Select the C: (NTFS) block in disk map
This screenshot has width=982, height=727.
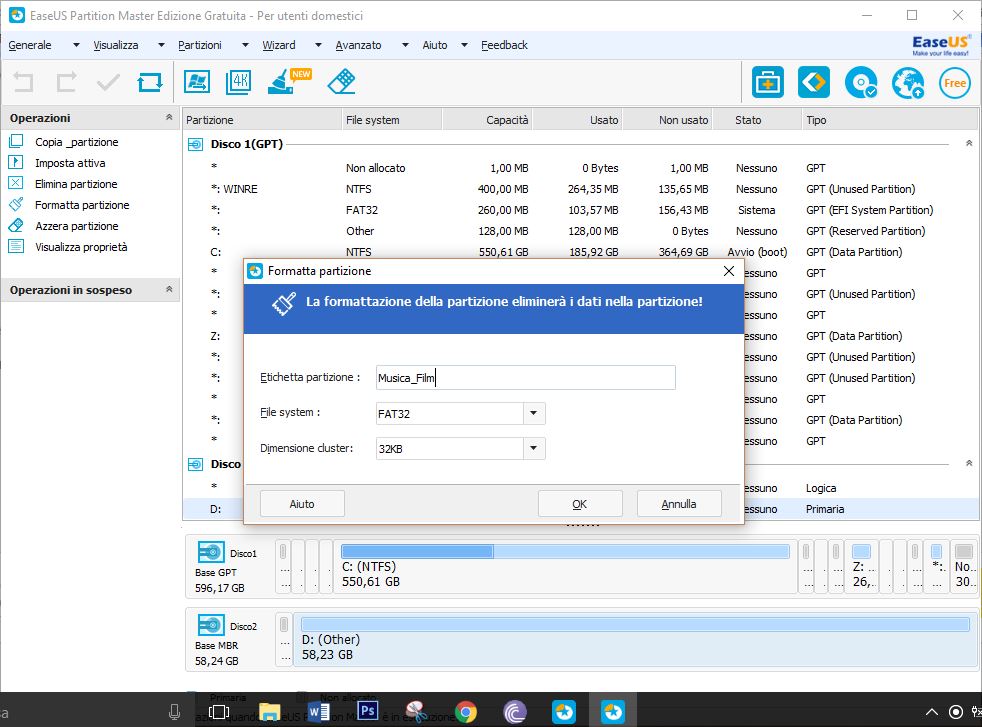pos(565,566)
